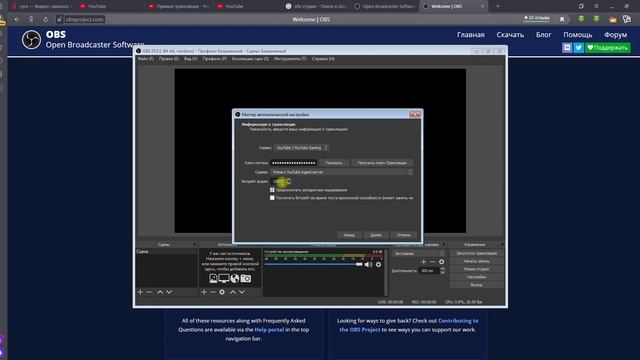
Task: Adjust the transition duration spinner
Action: click(x=443, y=271)
